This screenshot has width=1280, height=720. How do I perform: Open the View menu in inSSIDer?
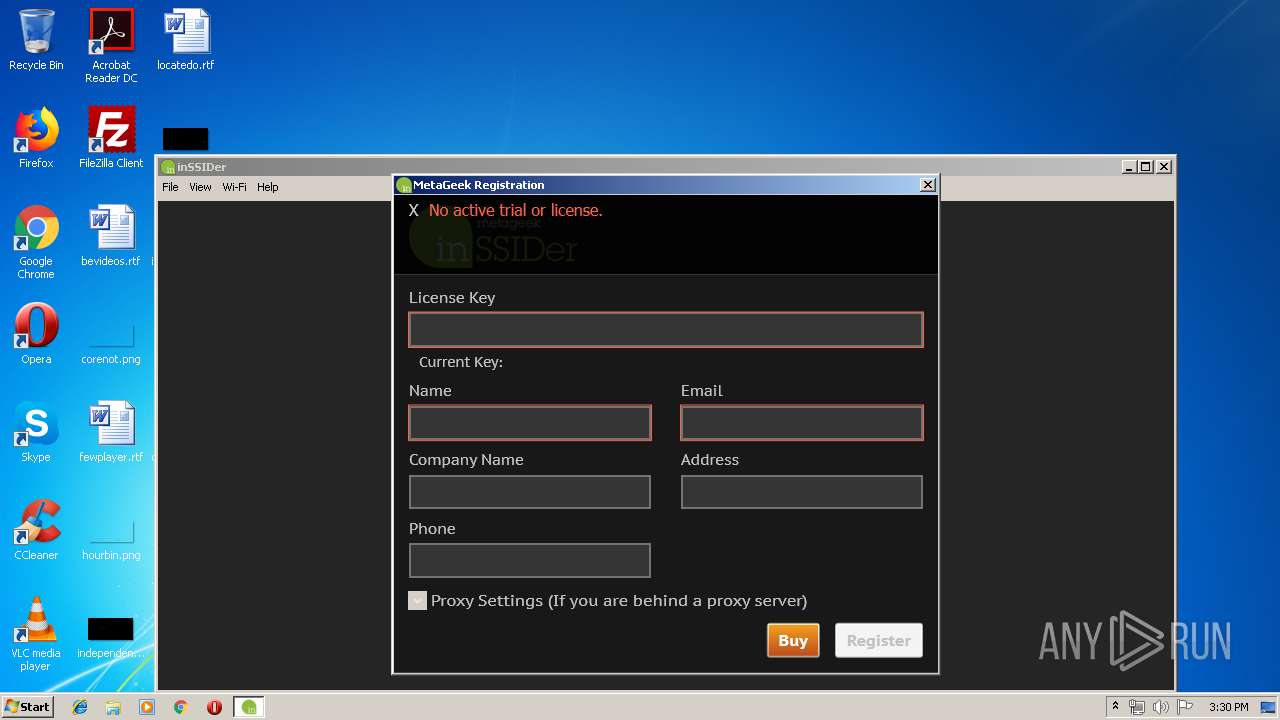(x=200, y=187)
